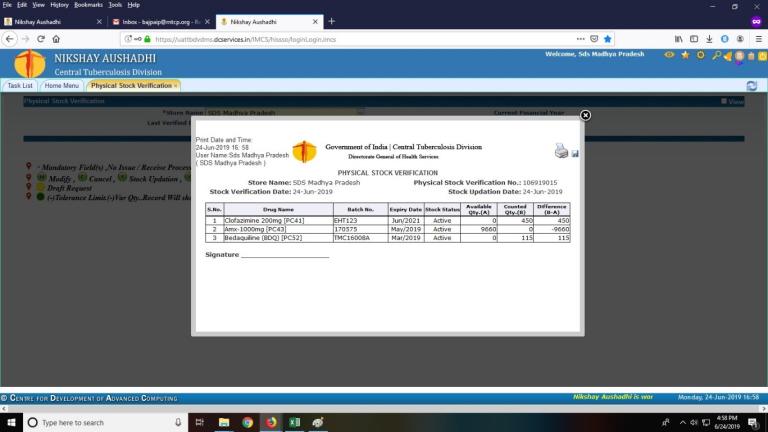Click batch number TMC16008A
This screenshot has height=432, width=768.
coord(352,238)
